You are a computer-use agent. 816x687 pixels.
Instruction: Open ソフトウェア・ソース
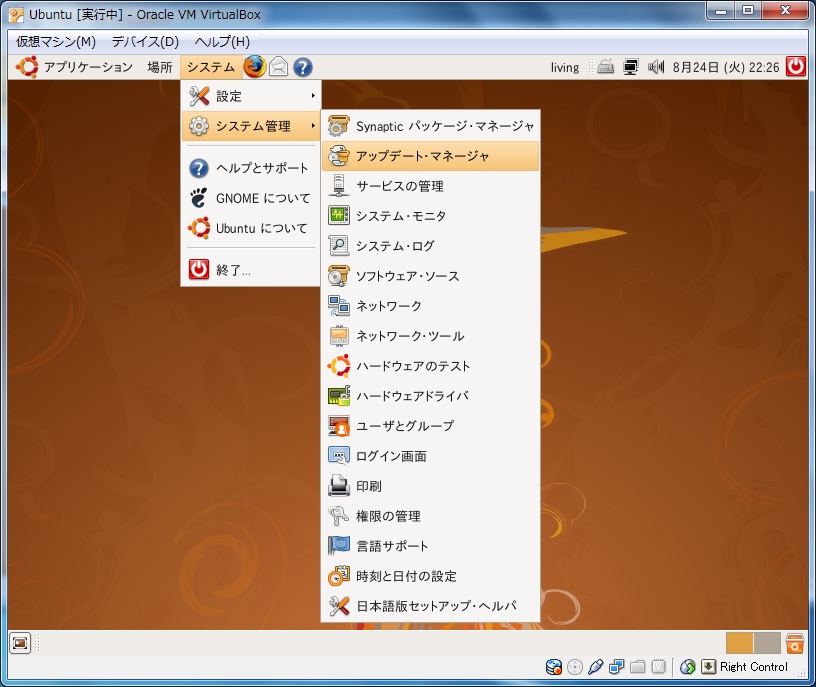430,276
